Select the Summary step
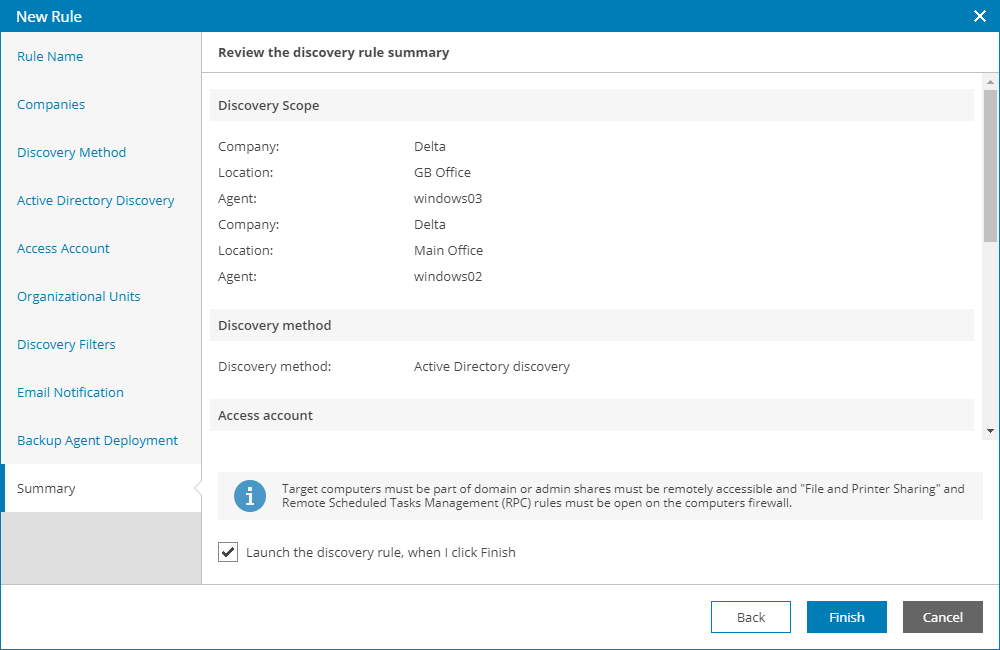Screen dimensions: 1000x650 pos(46,489)
